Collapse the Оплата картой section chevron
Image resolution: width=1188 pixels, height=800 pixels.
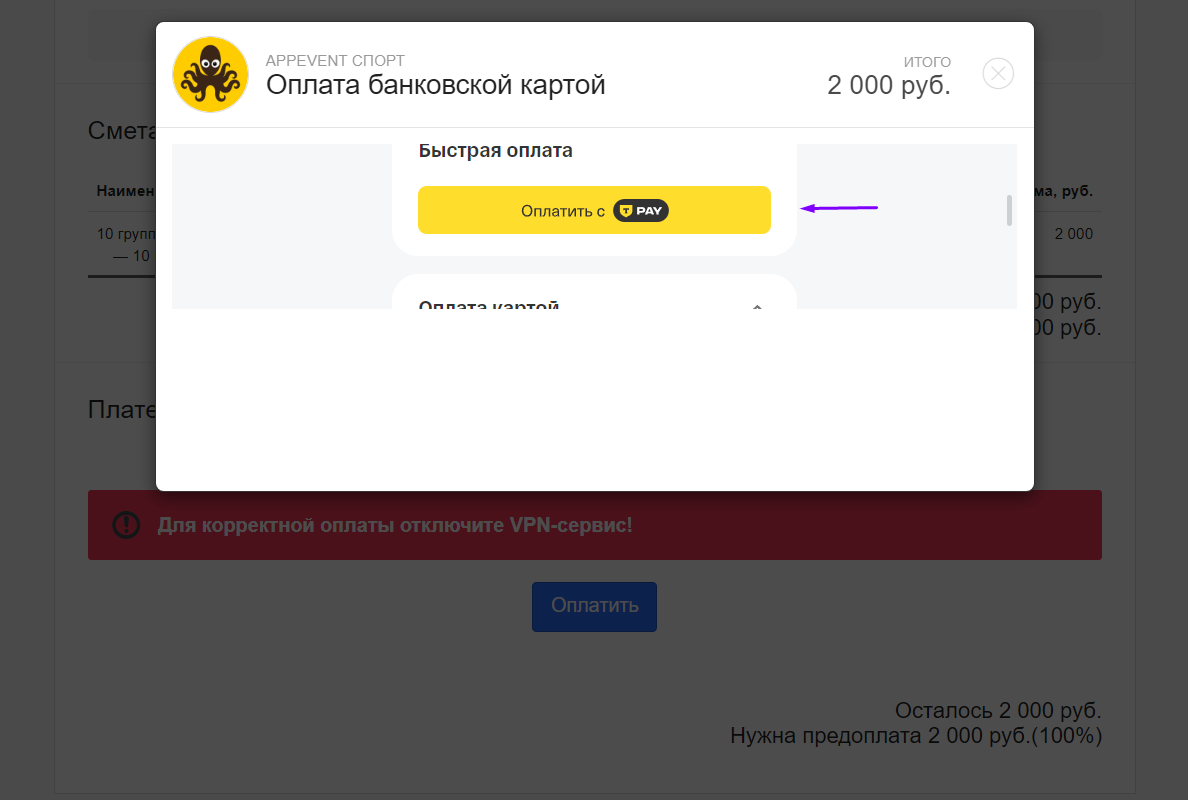tap(756, 306)
